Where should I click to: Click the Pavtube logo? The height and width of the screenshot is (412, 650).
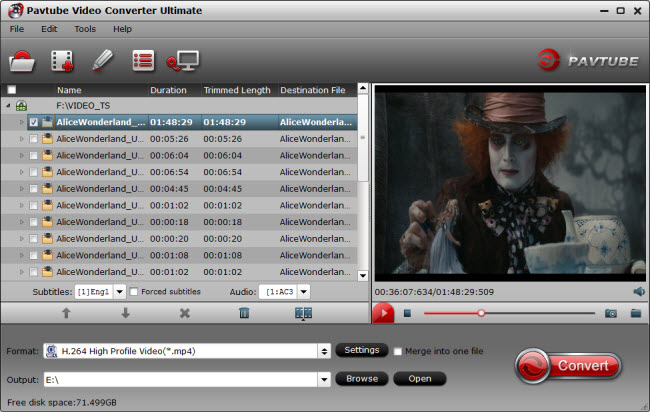click(x=588, y=61)
